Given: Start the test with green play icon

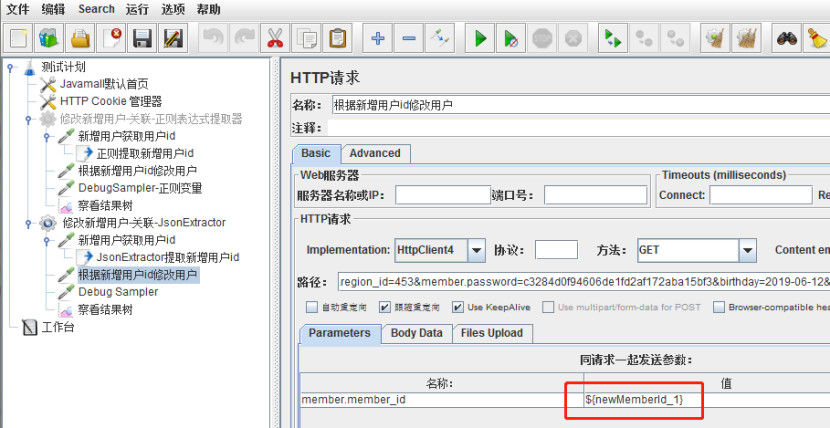Looking at the screenshot, I should coord(480,38).
